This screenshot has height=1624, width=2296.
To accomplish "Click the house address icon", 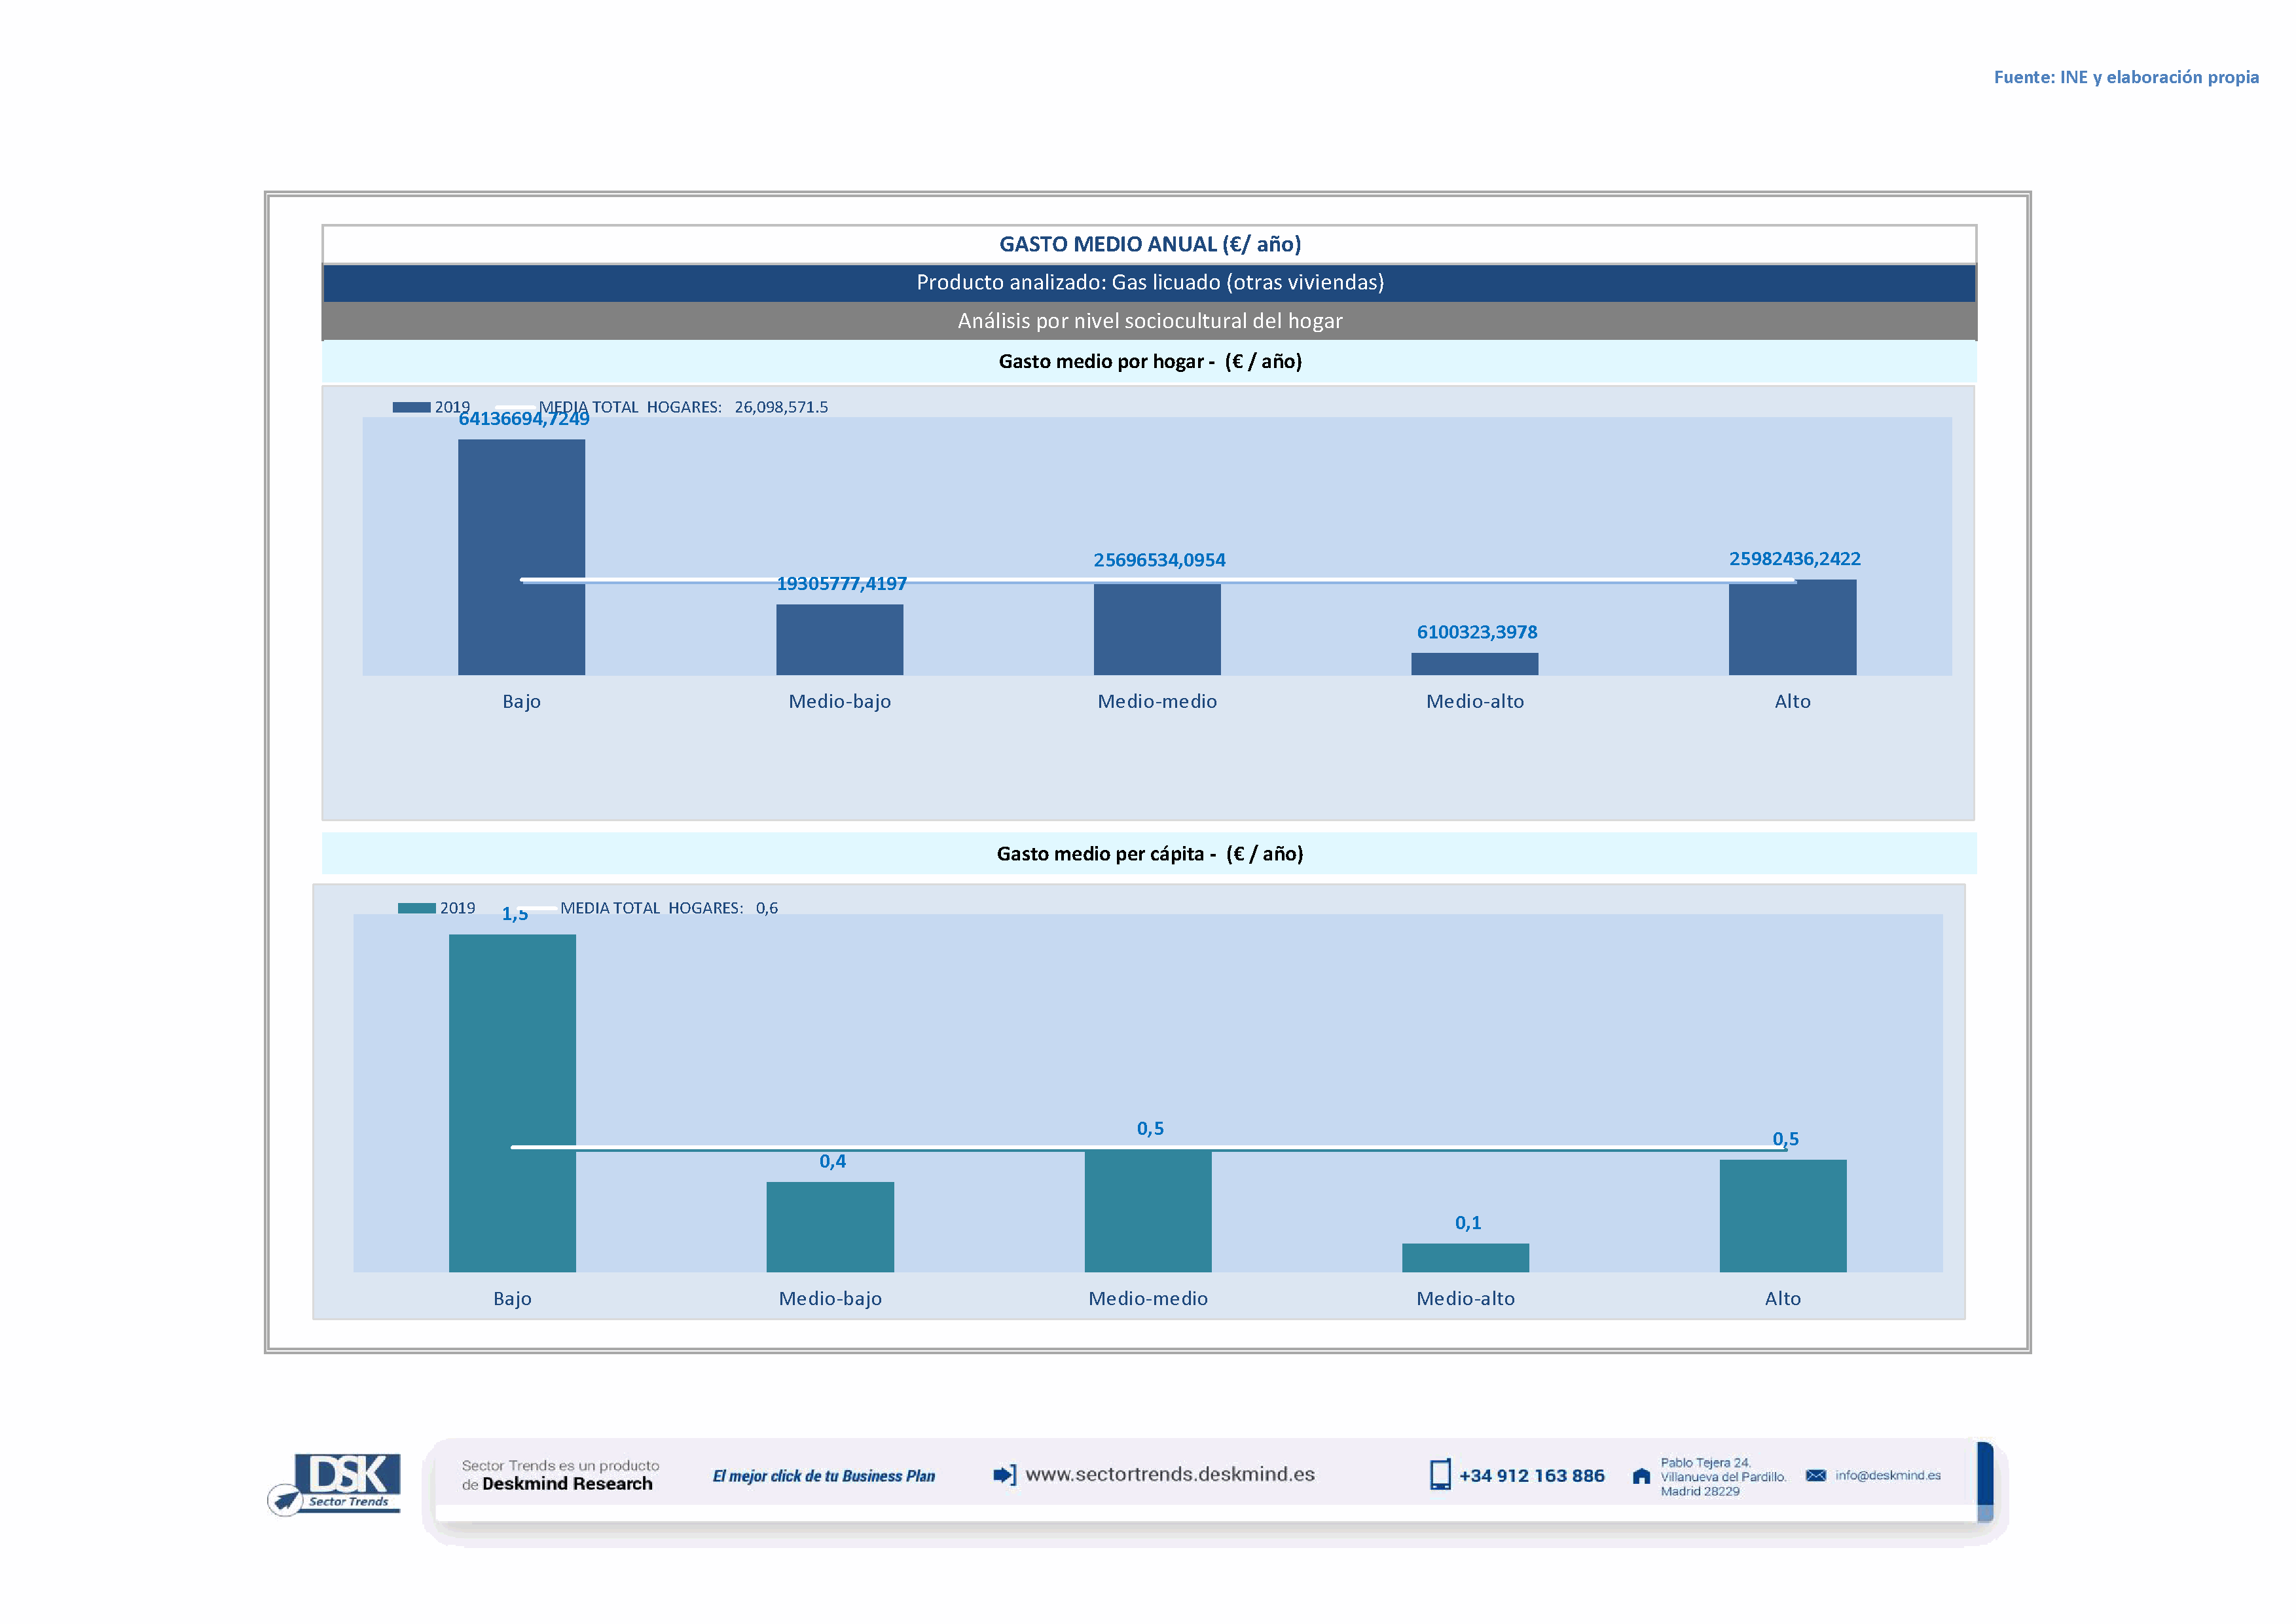I will coord(1641,1476).
